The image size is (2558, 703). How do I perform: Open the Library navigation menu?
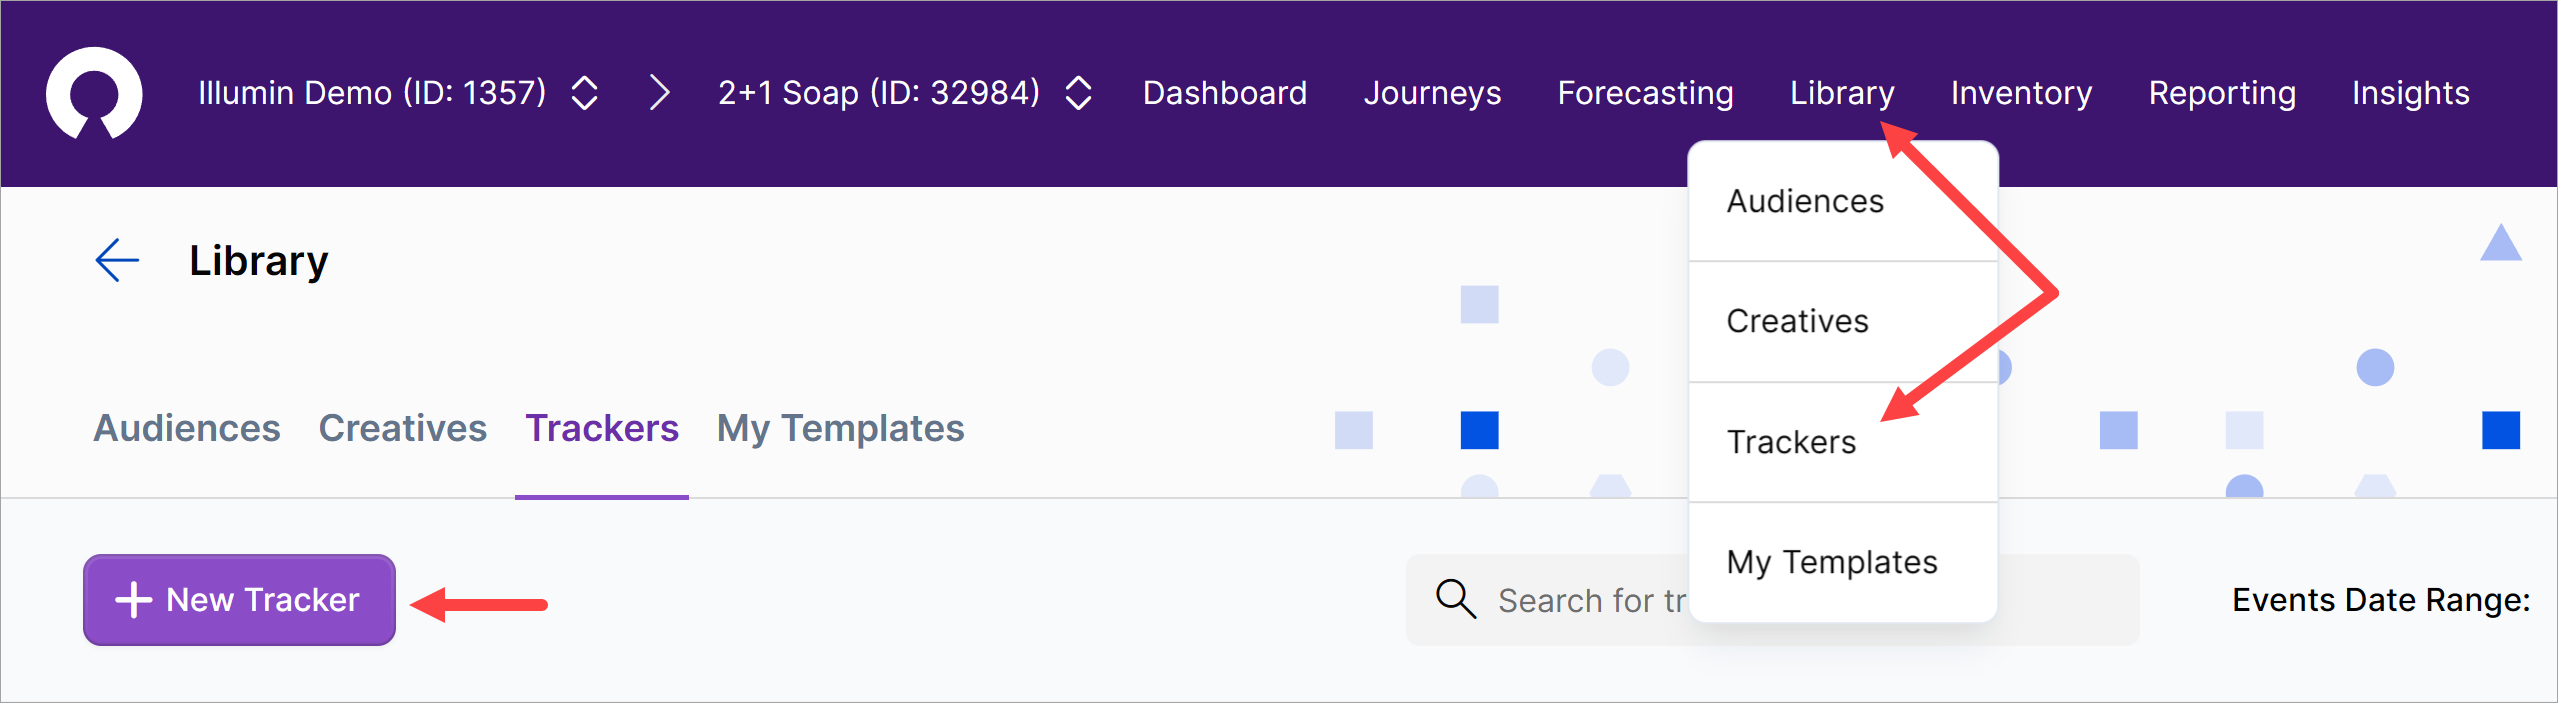pos(1841,93)
